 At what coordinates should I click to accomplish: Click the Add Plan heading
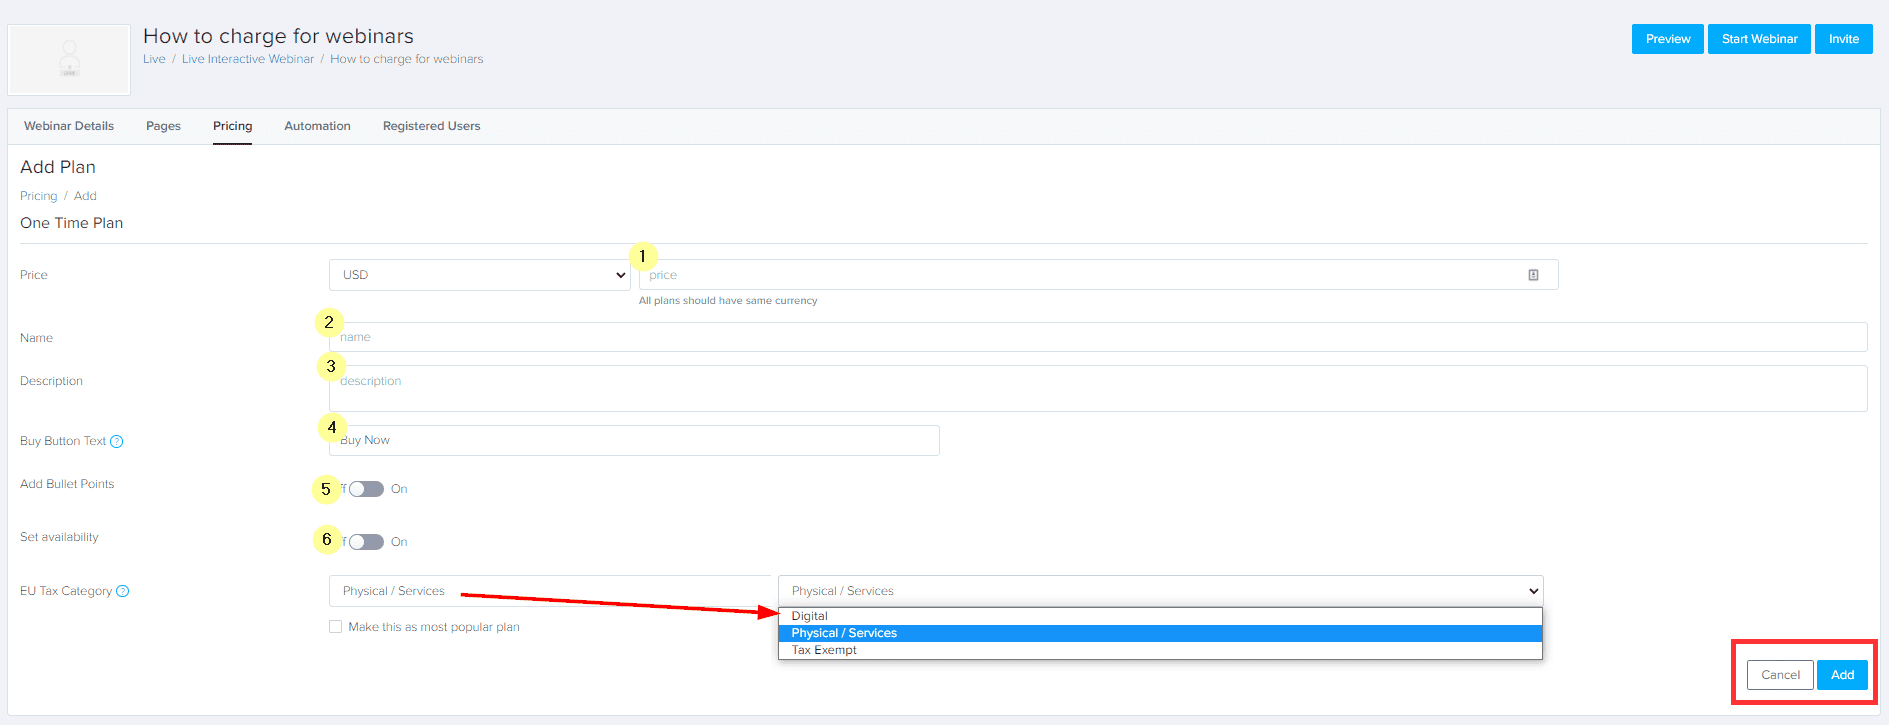[58, 167]
